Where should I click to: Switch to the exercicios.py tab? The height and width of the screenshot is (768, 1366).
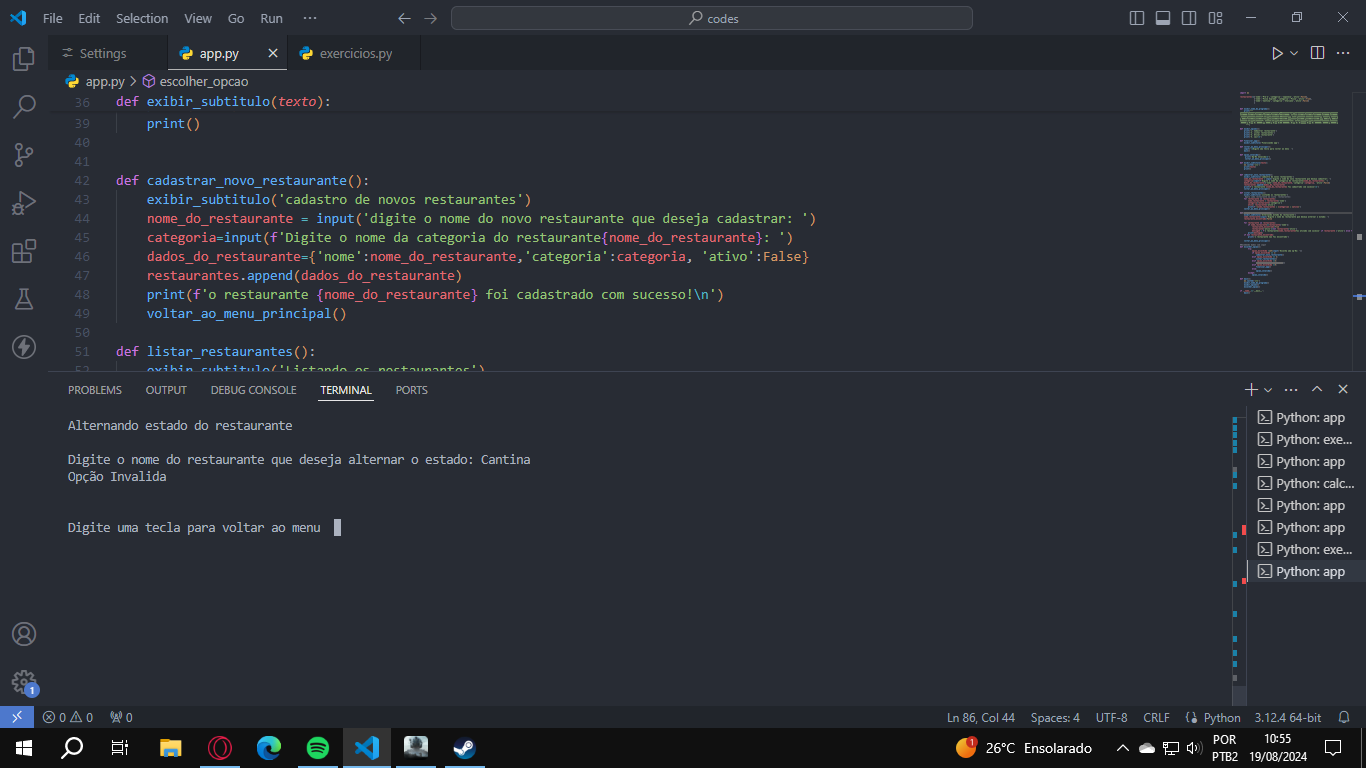tap(355, 53)
